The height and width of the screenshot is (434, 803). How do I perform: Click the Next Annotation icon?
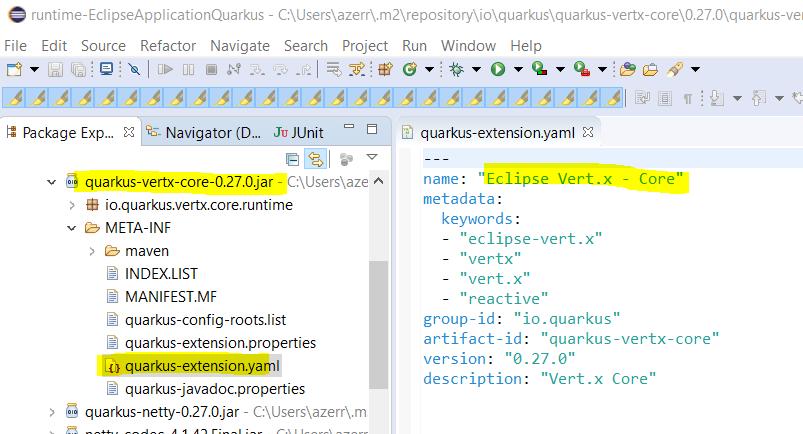click(x=717, y=98)
